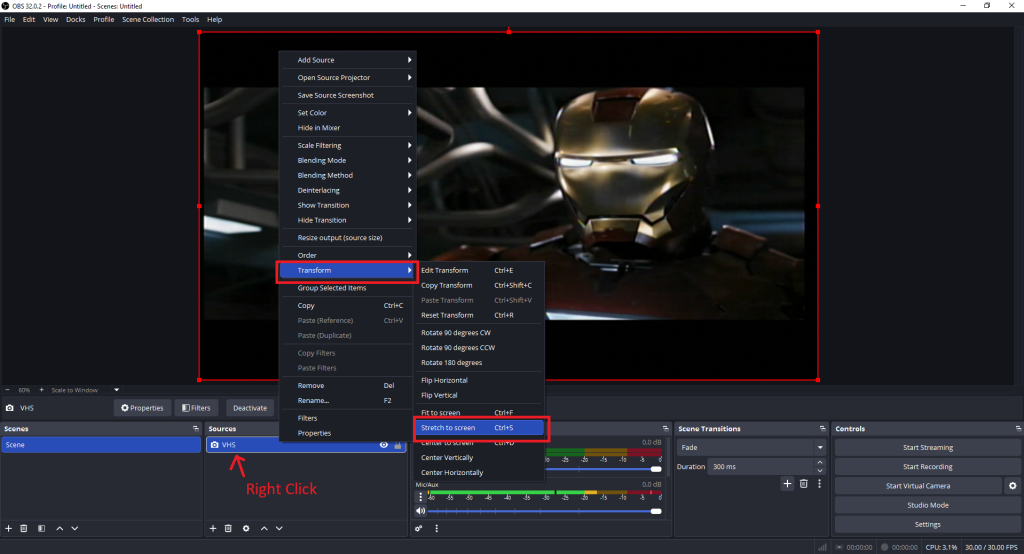The image size is (1024, 554).
Task: Zoom in preview with the plus icon
Action: click(x=41, y=389)
